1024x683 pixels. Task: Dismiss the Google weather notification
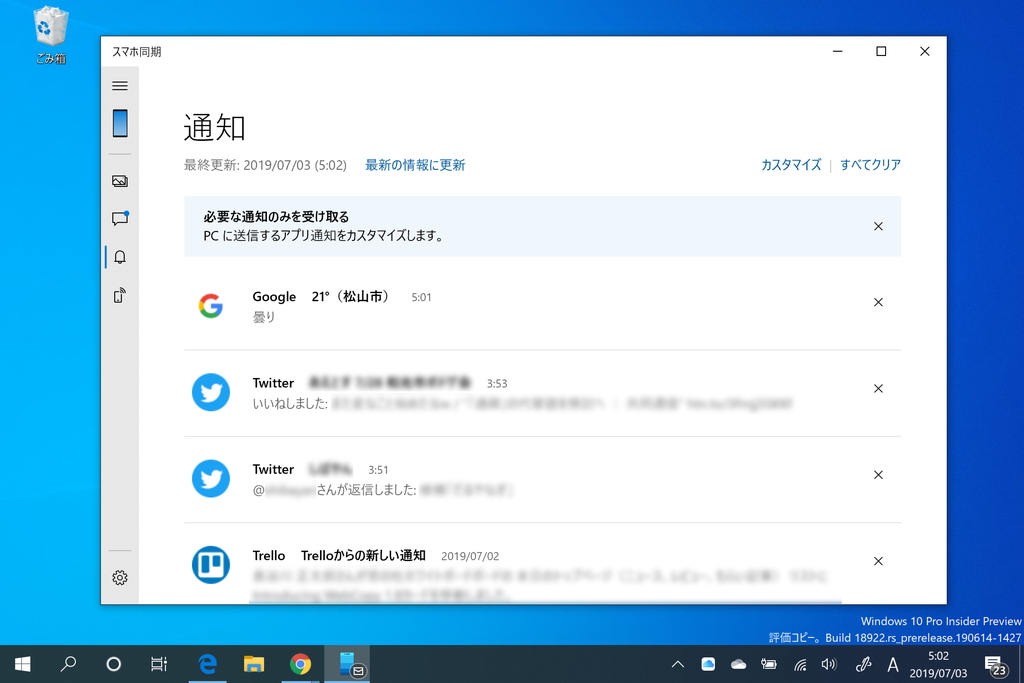[878, 302]
